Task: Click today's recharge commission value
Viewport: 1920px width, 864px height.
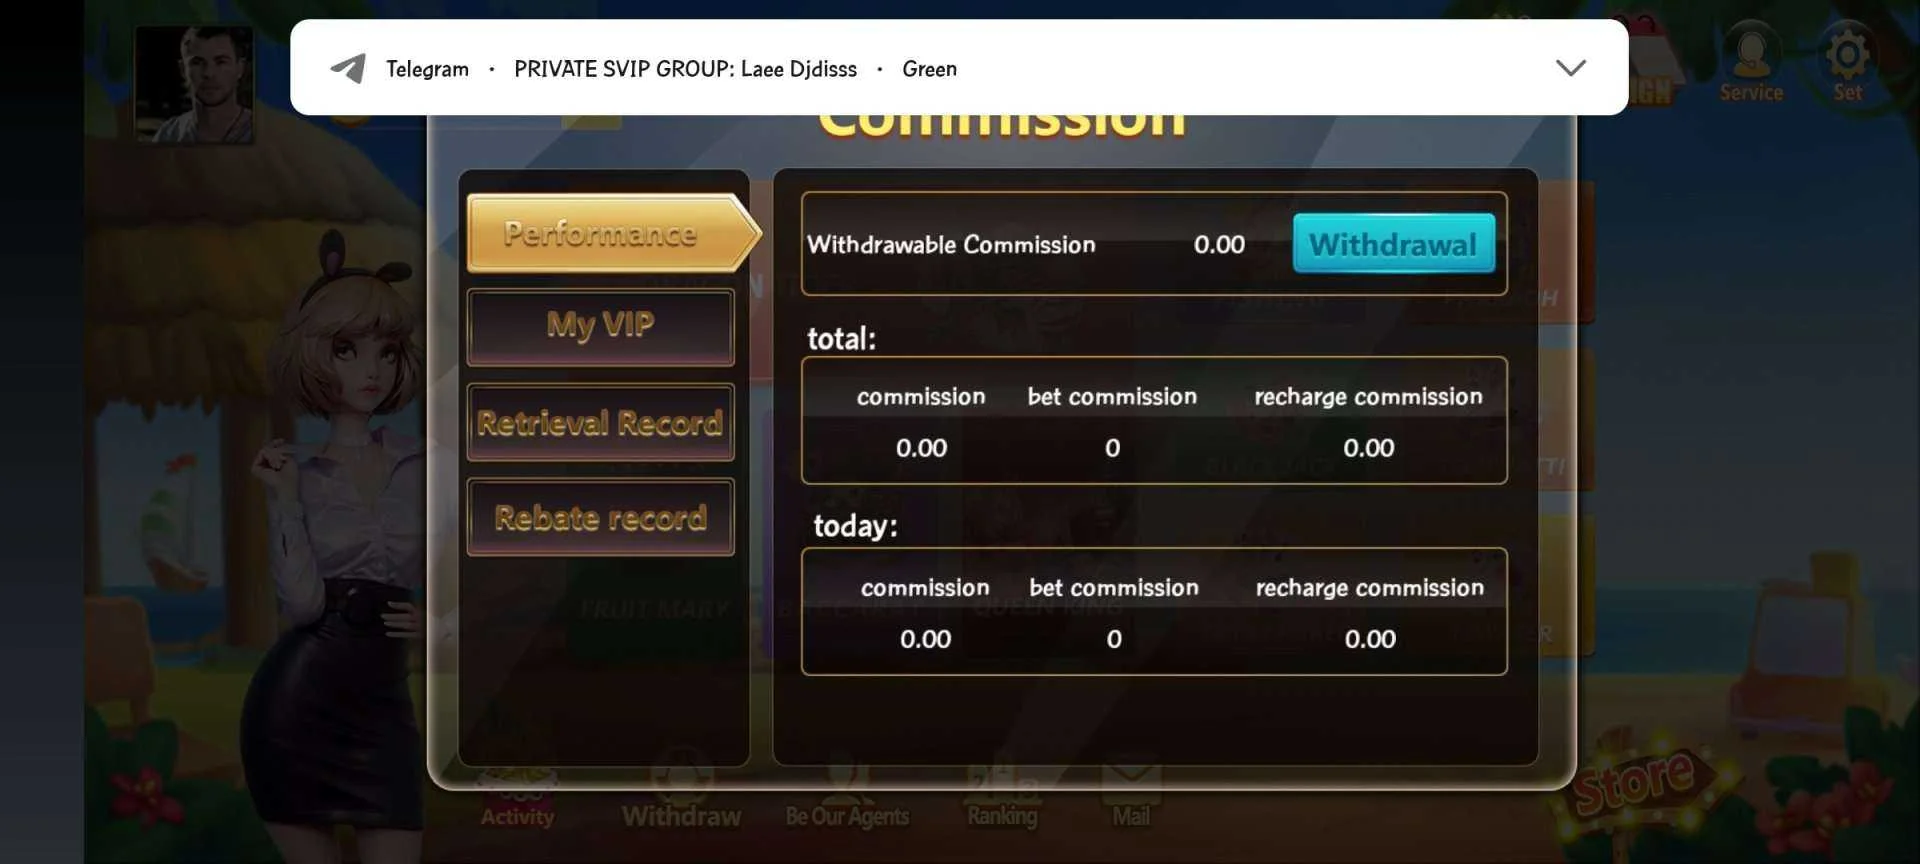Action: [1370, 639]
